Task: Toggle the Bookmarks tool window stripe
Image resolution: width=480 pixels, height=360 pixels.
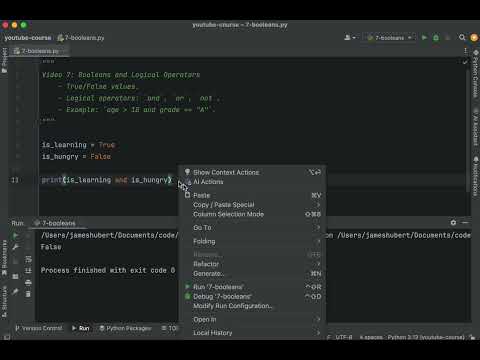Action: point(4,258)
